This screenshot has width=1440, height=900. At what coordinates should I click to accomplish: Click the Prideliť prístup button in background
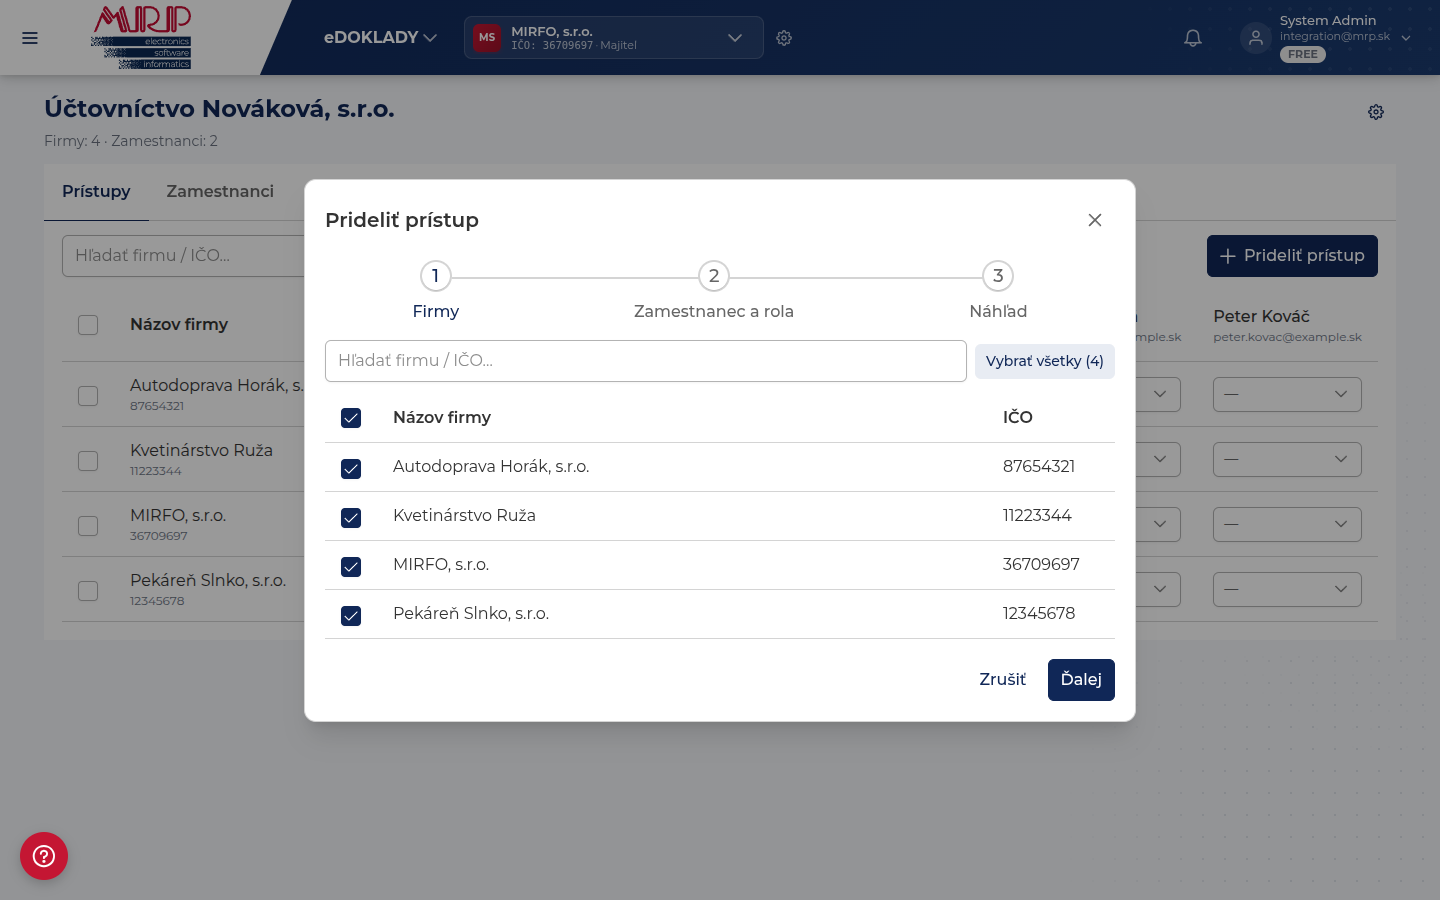tap(1292, 256)
